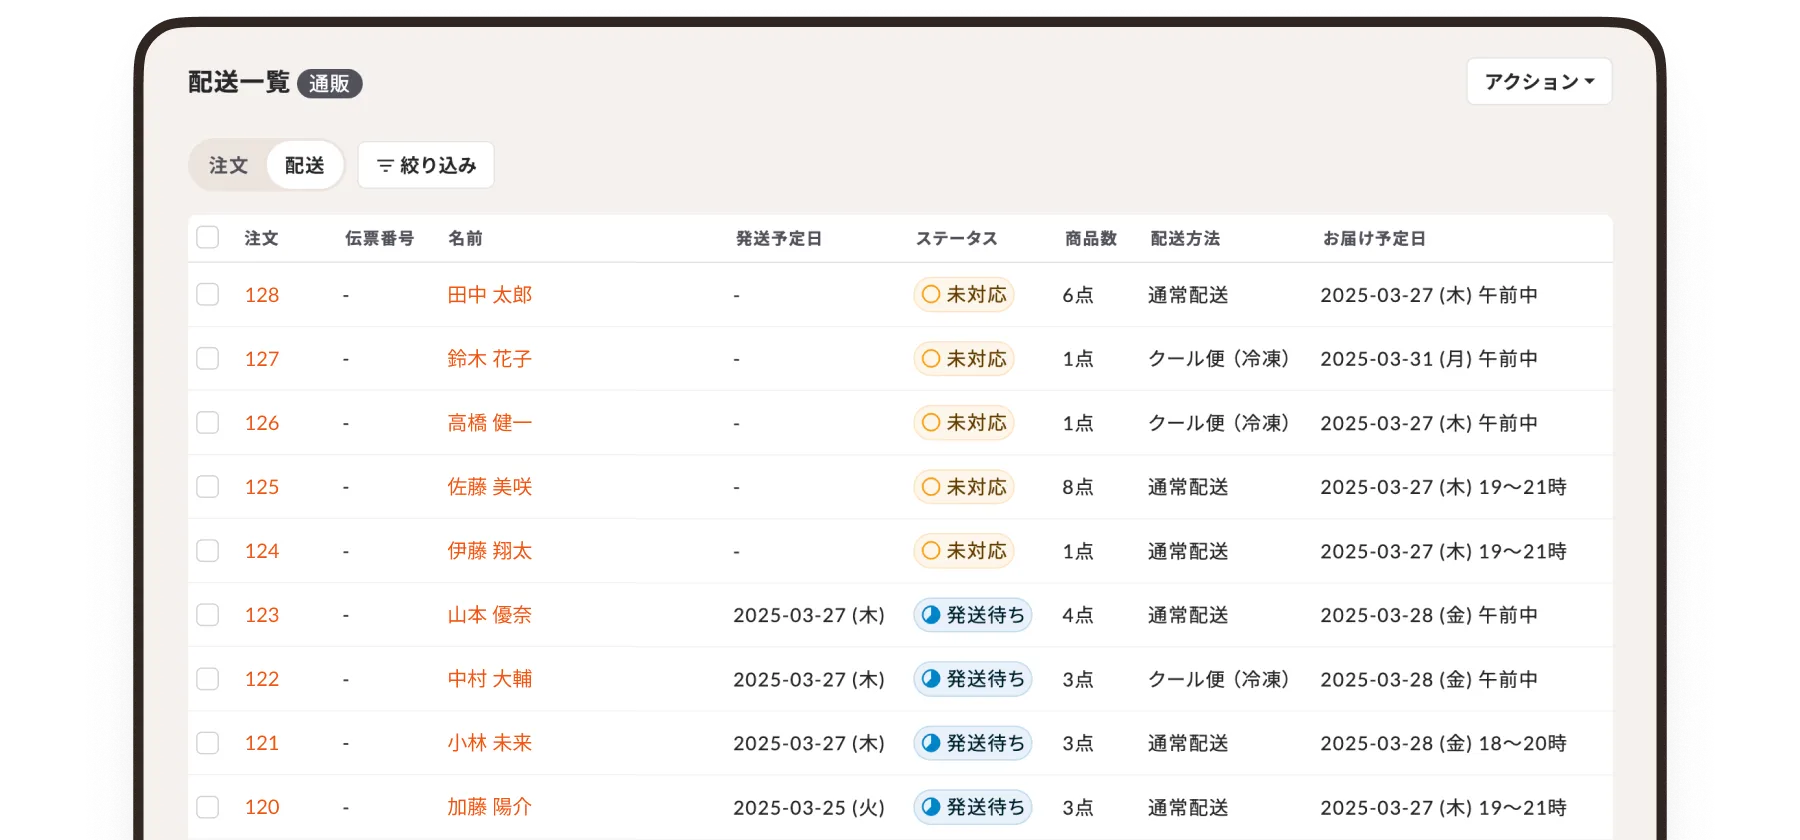
Task: Click the 発送待ち status icon for order 123
Action: 931,615
